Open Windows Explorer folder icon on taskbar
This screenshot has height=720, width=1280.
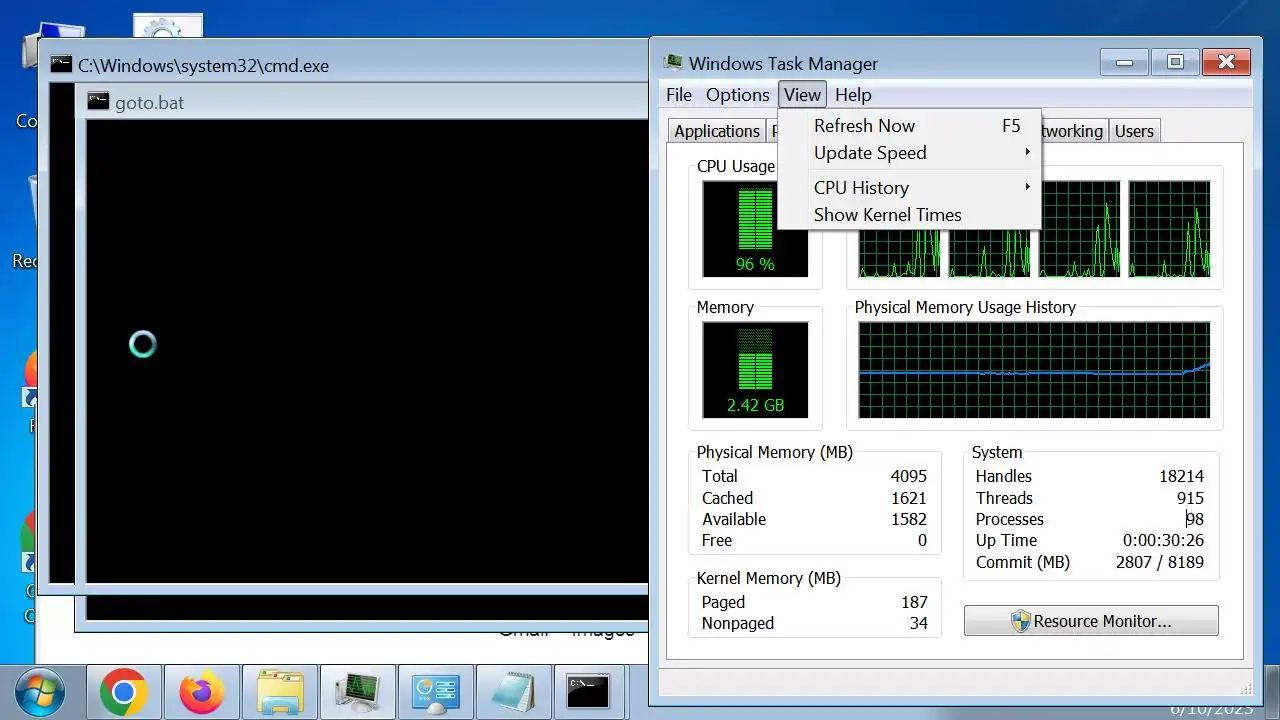point(280,692)
